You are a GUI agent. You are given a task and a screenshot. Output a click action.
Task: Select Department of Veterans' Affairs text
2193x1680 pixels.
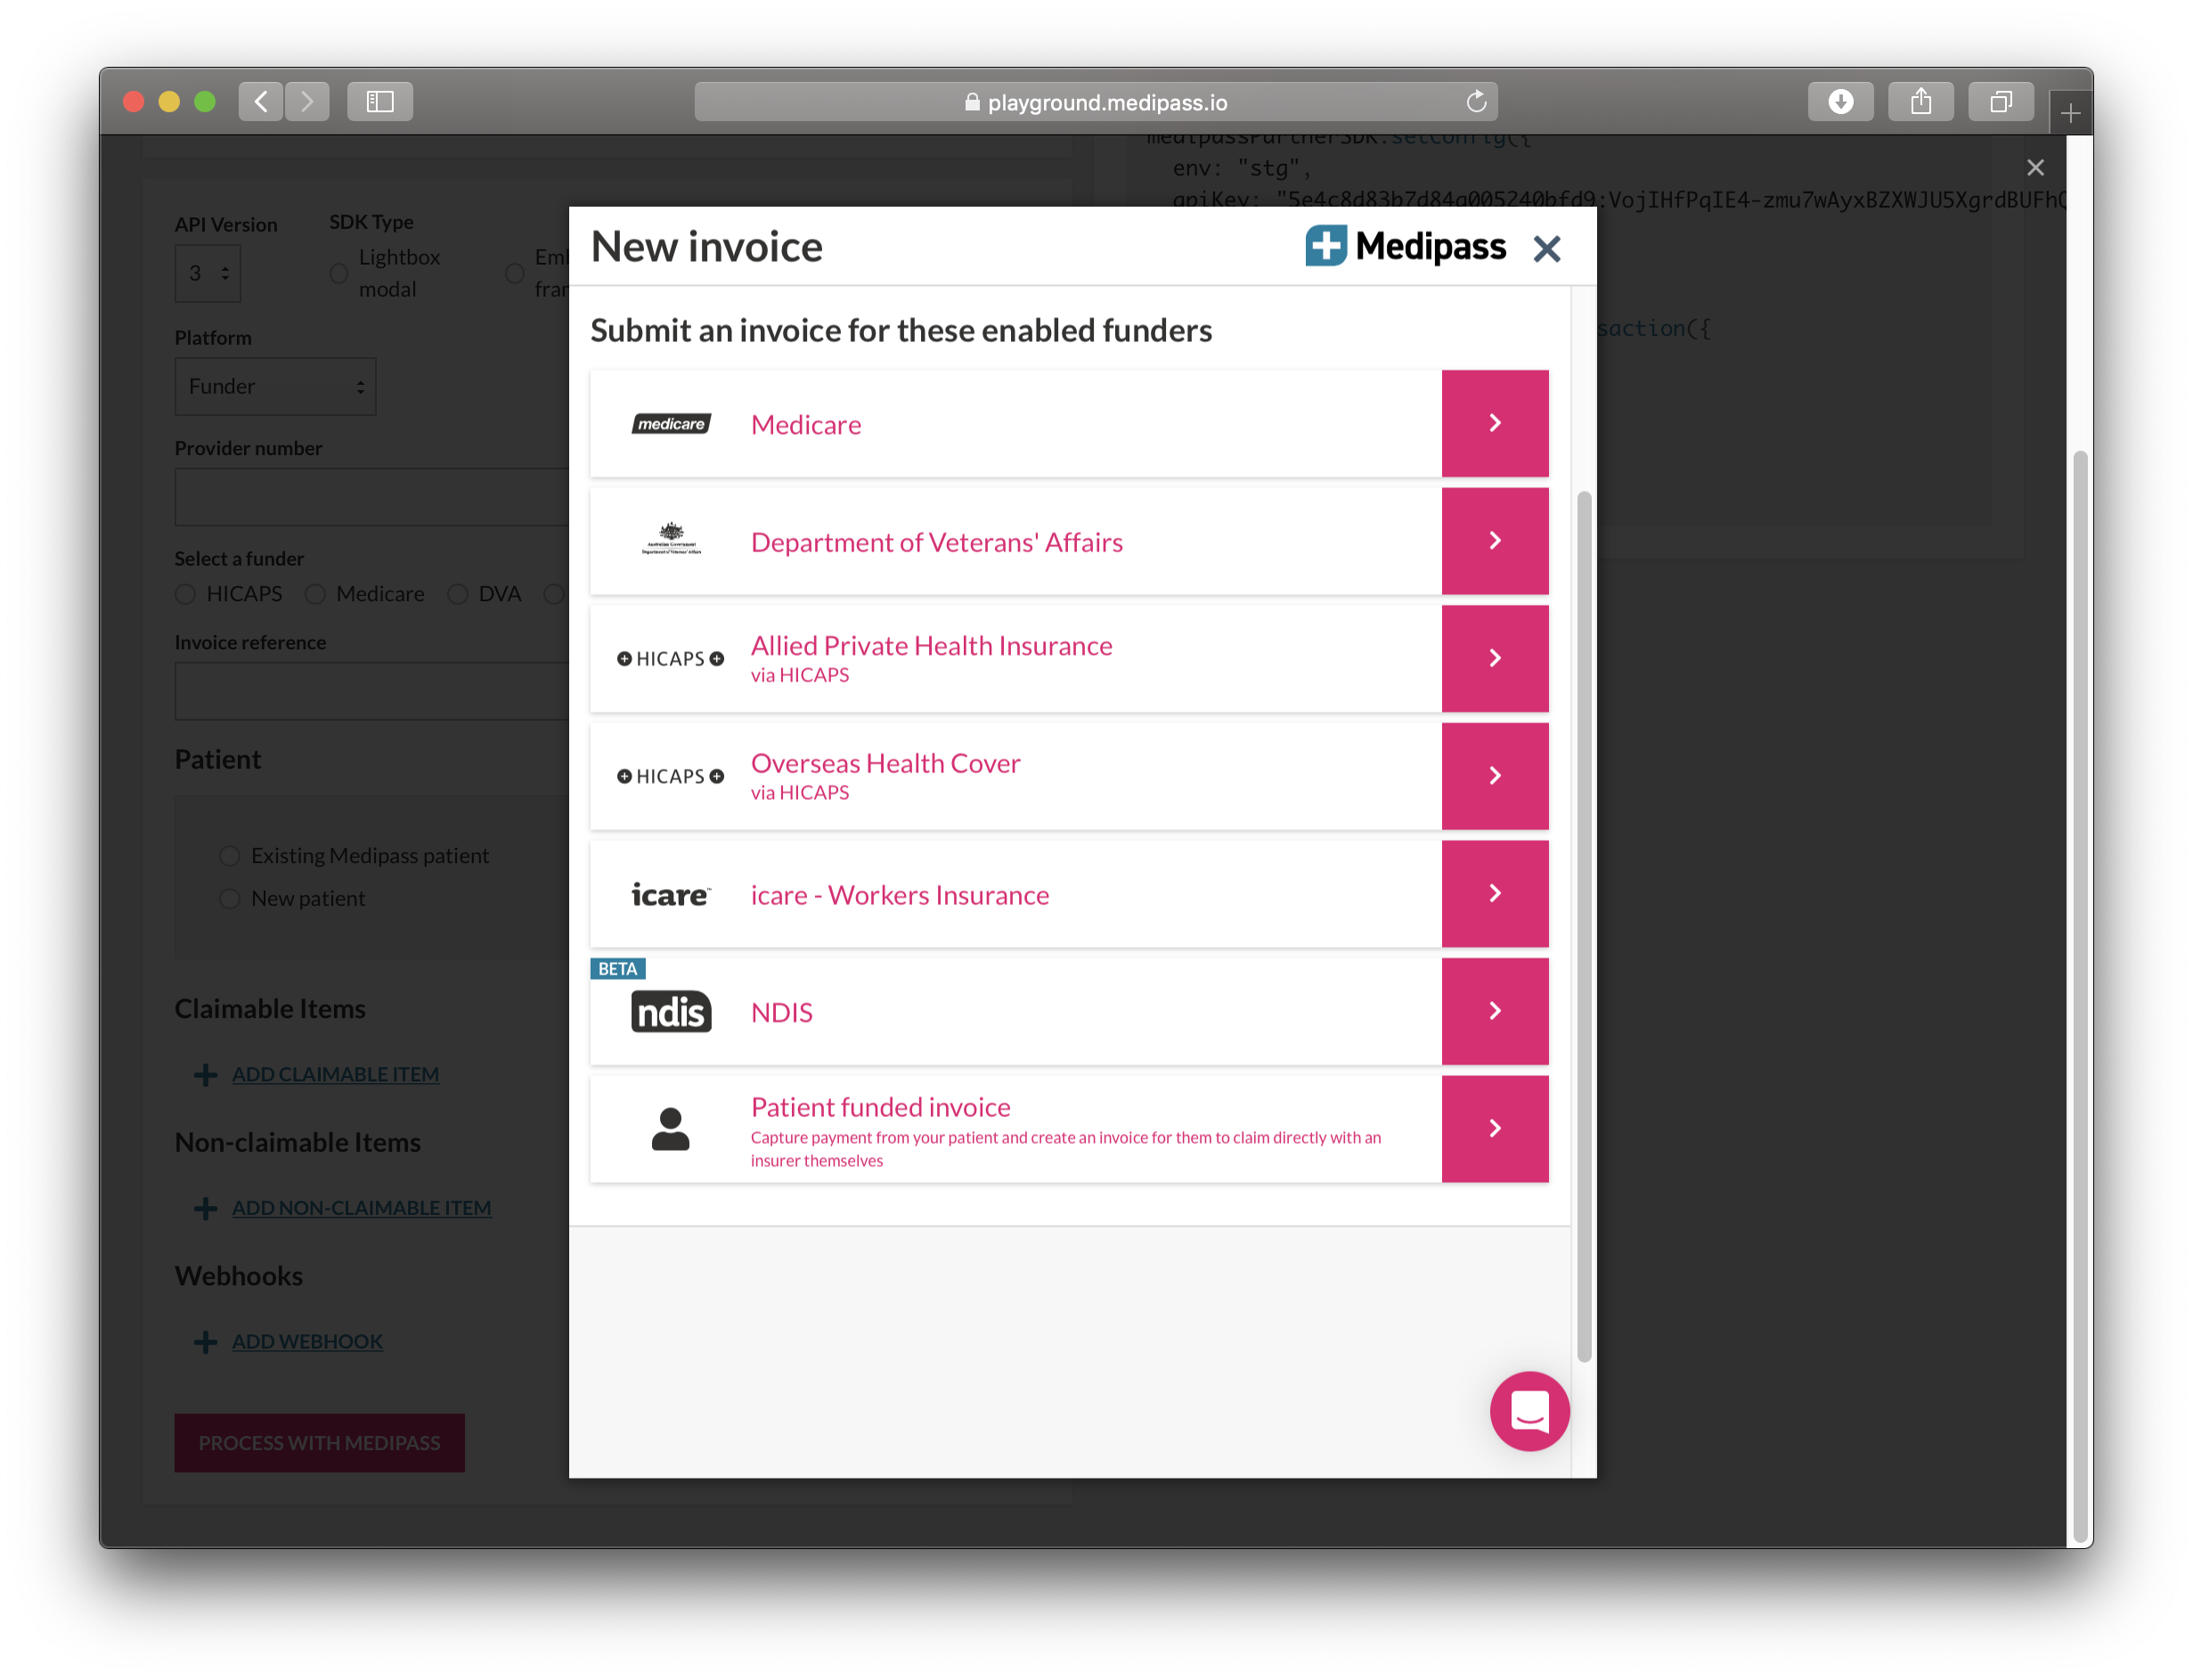937,542
